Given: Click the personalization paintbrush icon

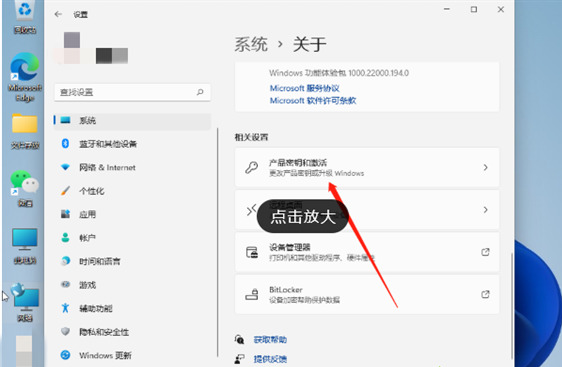Looking at the screenshot, I should [x=65, y=191].
